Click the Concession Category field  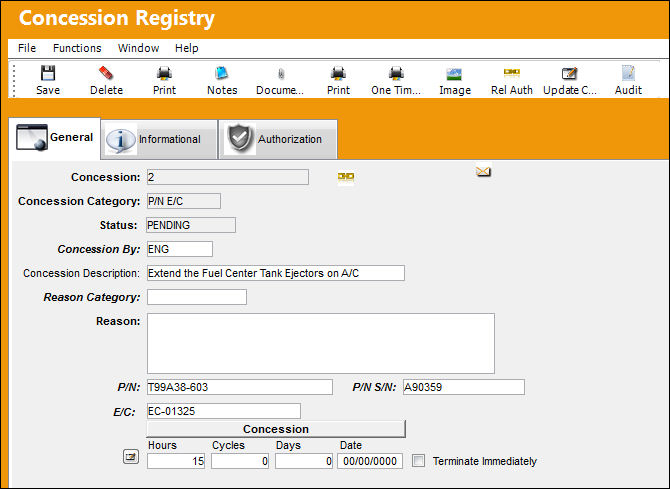(184, 201)
